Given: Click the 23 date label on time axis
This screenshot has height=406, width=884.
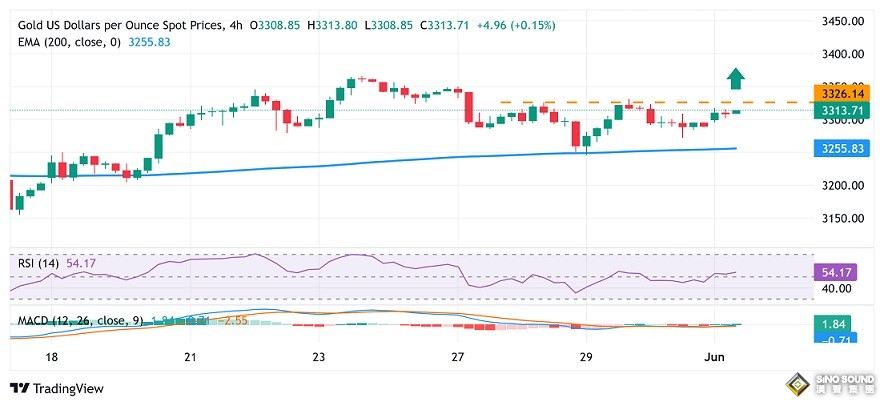Looking at the screenshot, I should point(319,356).
